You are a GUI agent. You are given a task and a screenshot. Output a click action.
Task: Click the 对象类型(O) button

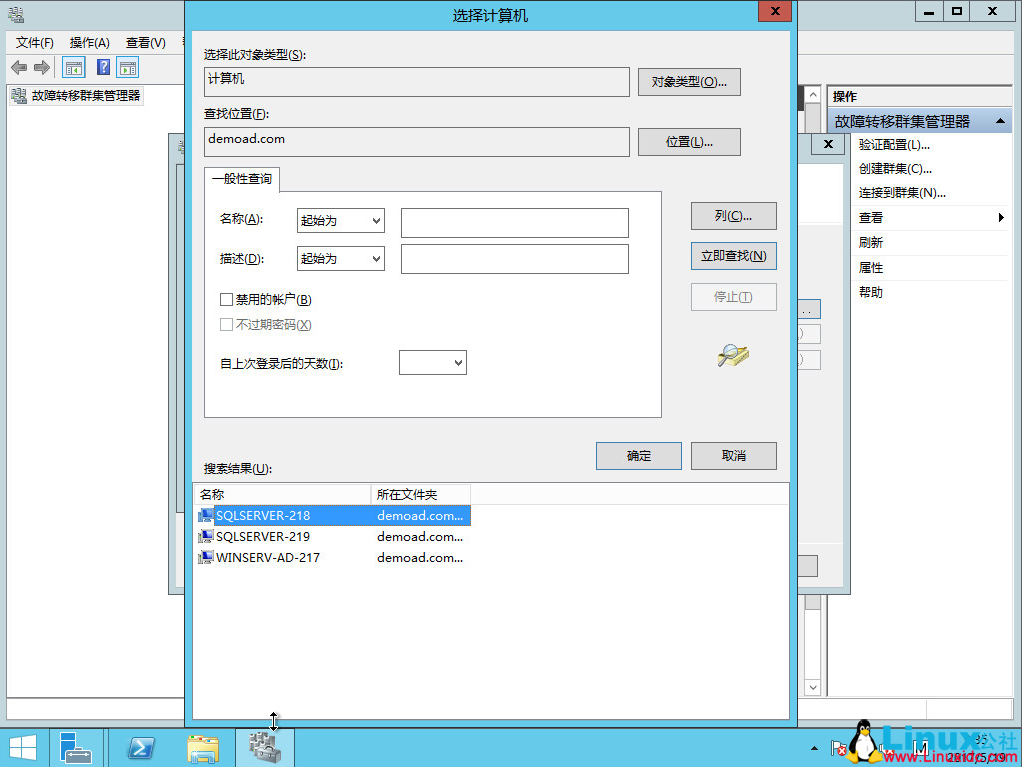point(688,82)
